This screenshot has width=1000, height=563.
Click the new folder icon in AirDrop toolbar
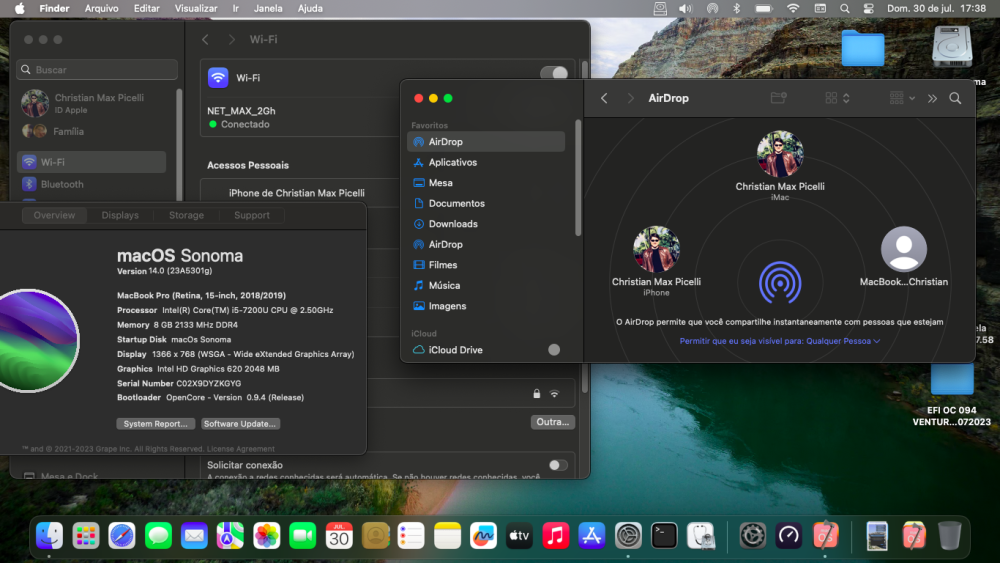778,98
